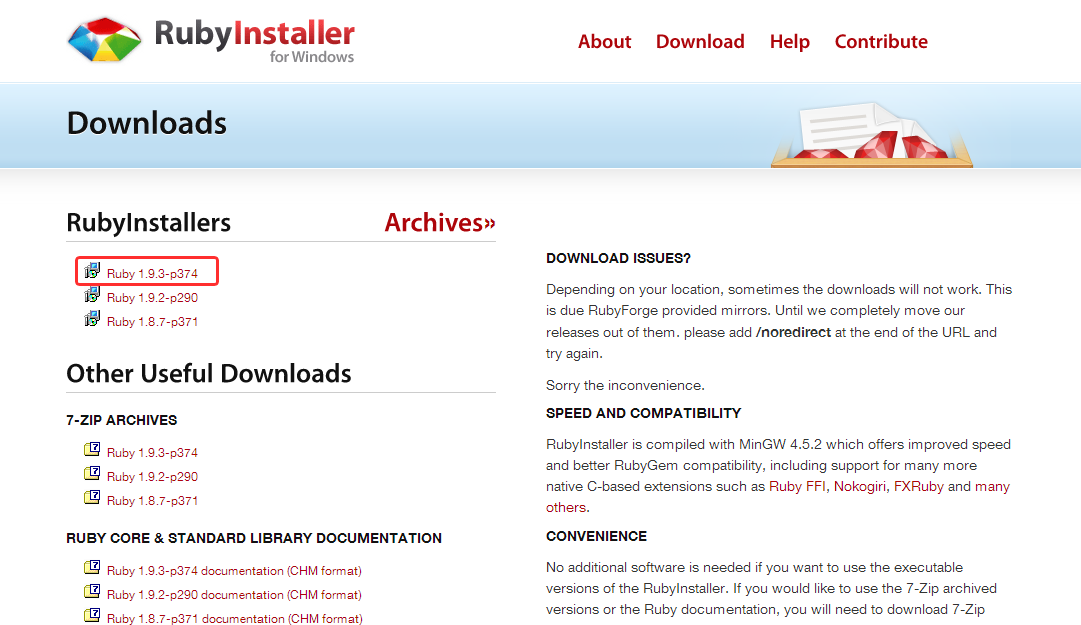Click installer icon beside Ruby 1.8.7-p371
Viewport: 1081px width, 625px height.
pos(93,320)
